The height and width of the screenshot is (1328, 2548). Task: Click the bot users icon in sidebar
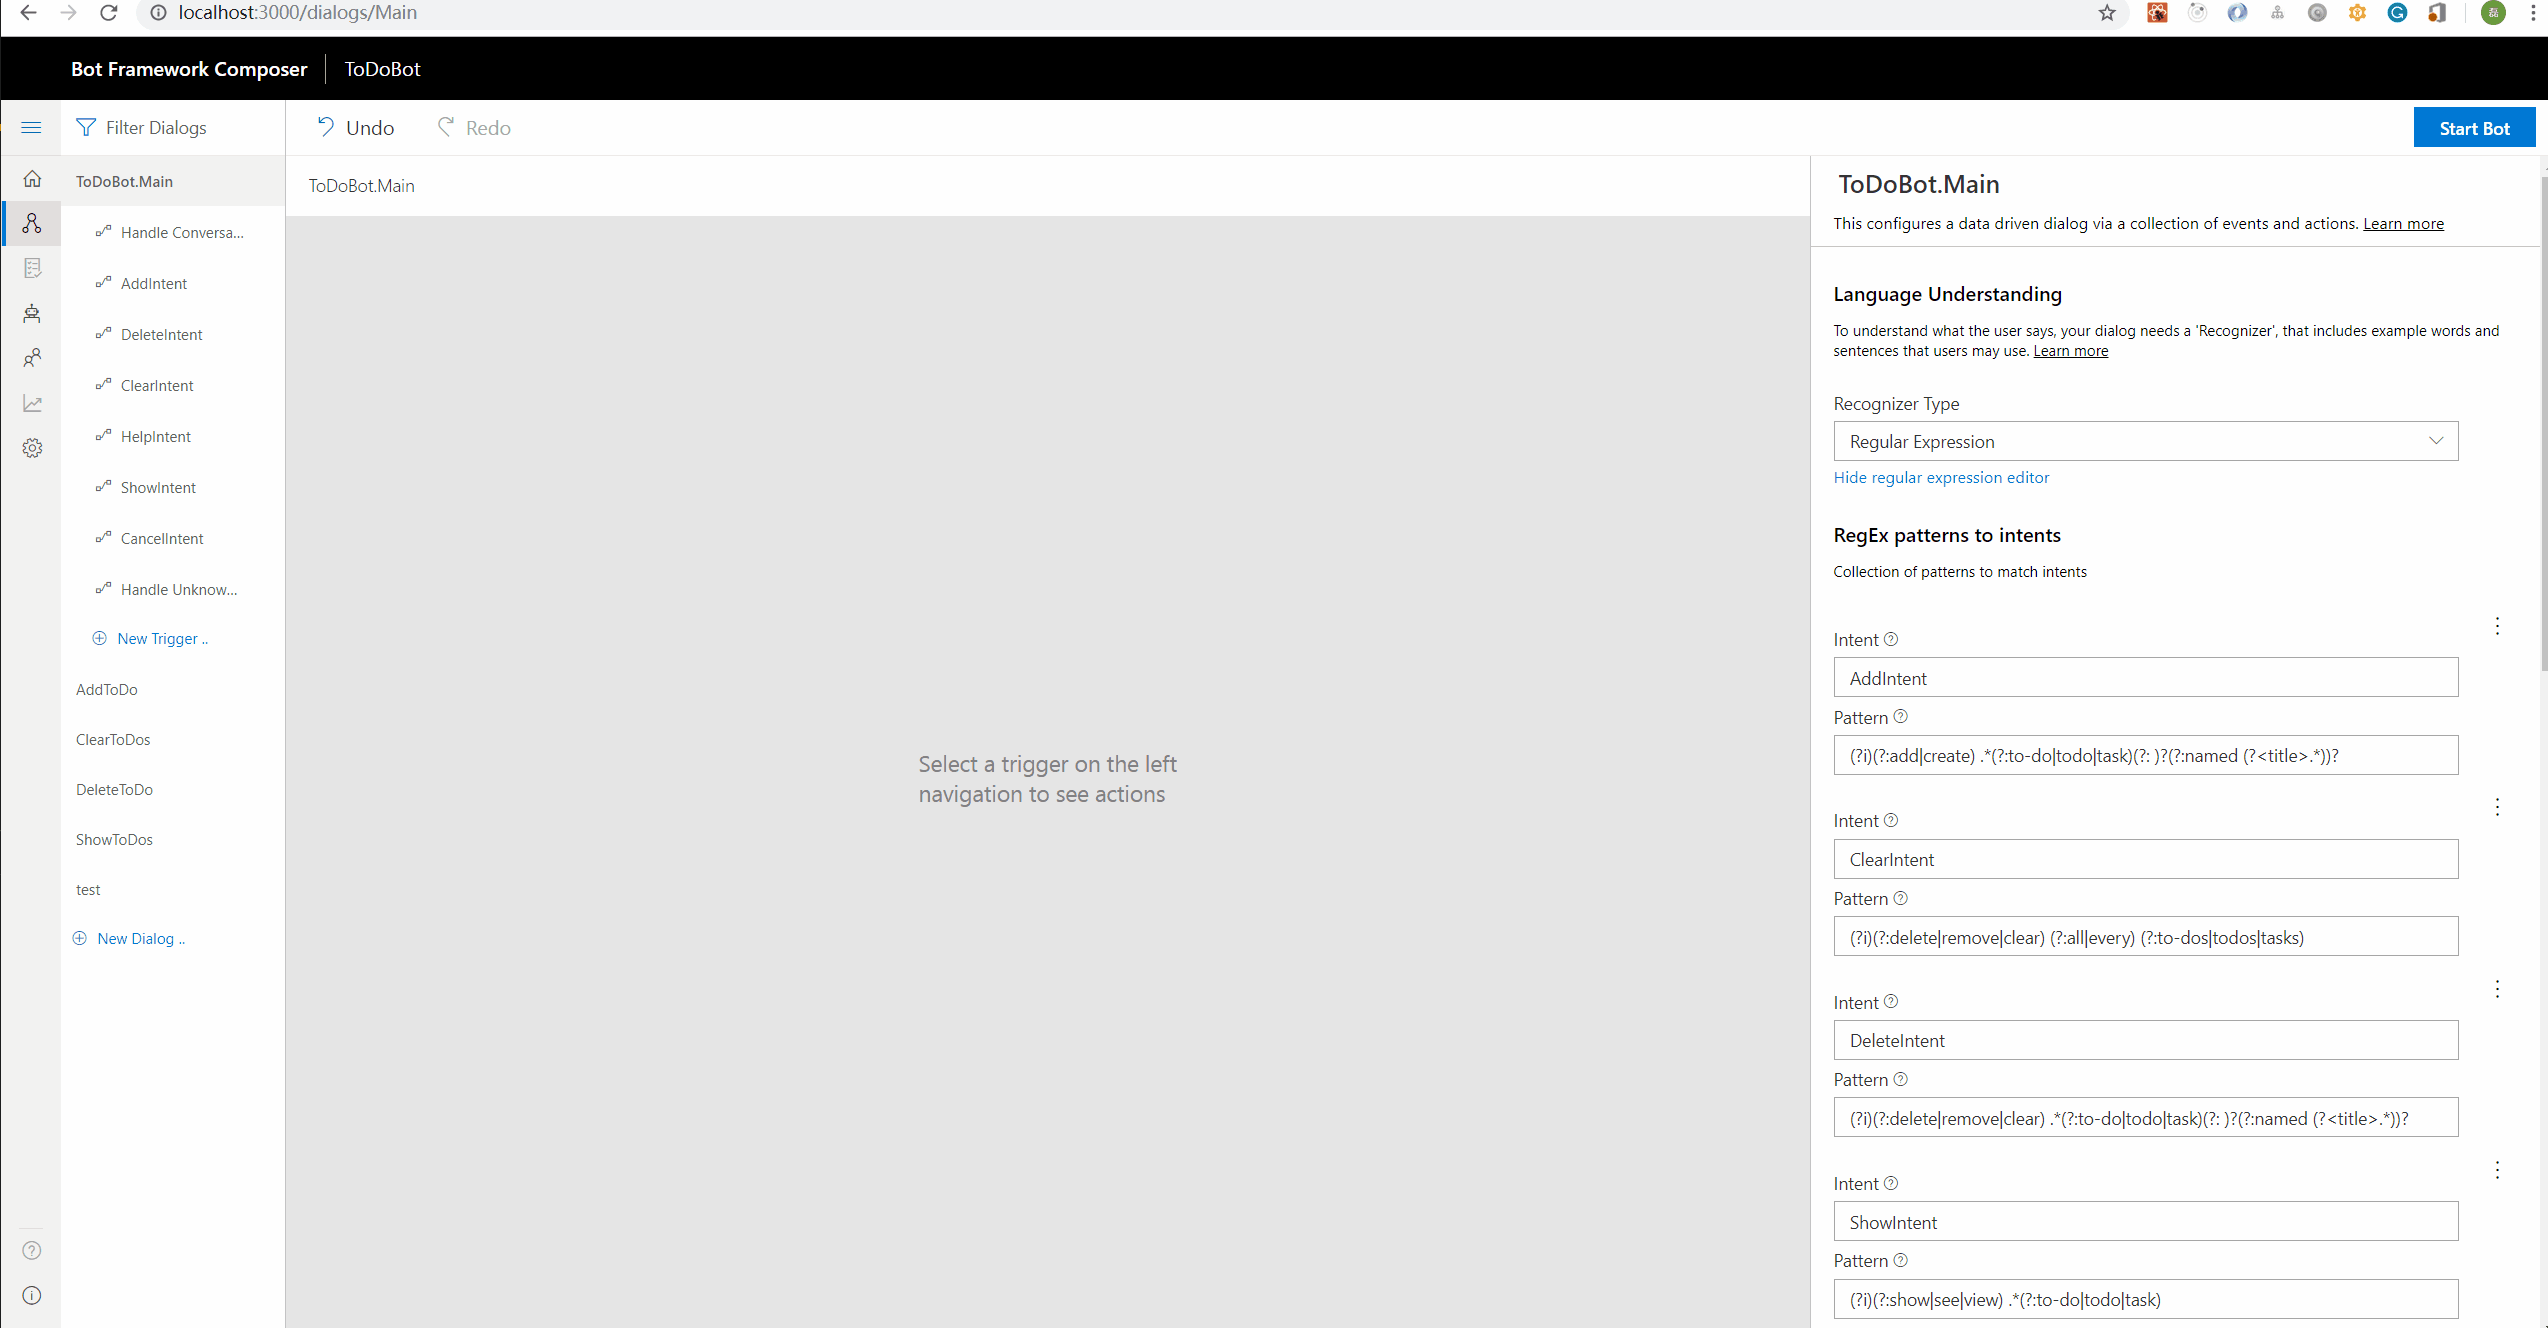[x=32, y=358]
